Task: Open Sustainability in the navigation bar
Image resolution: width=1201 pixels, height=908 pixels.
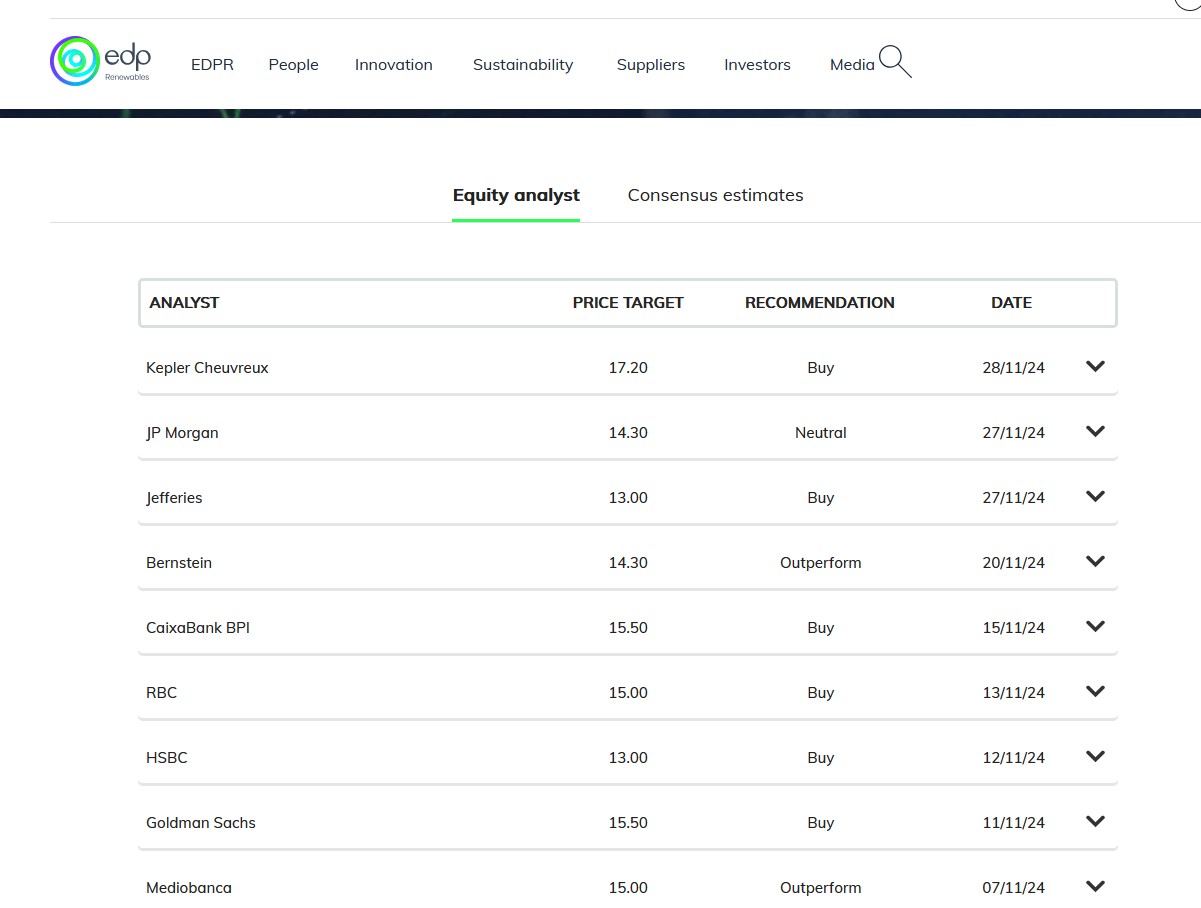Action: click(x=523, y=65)
